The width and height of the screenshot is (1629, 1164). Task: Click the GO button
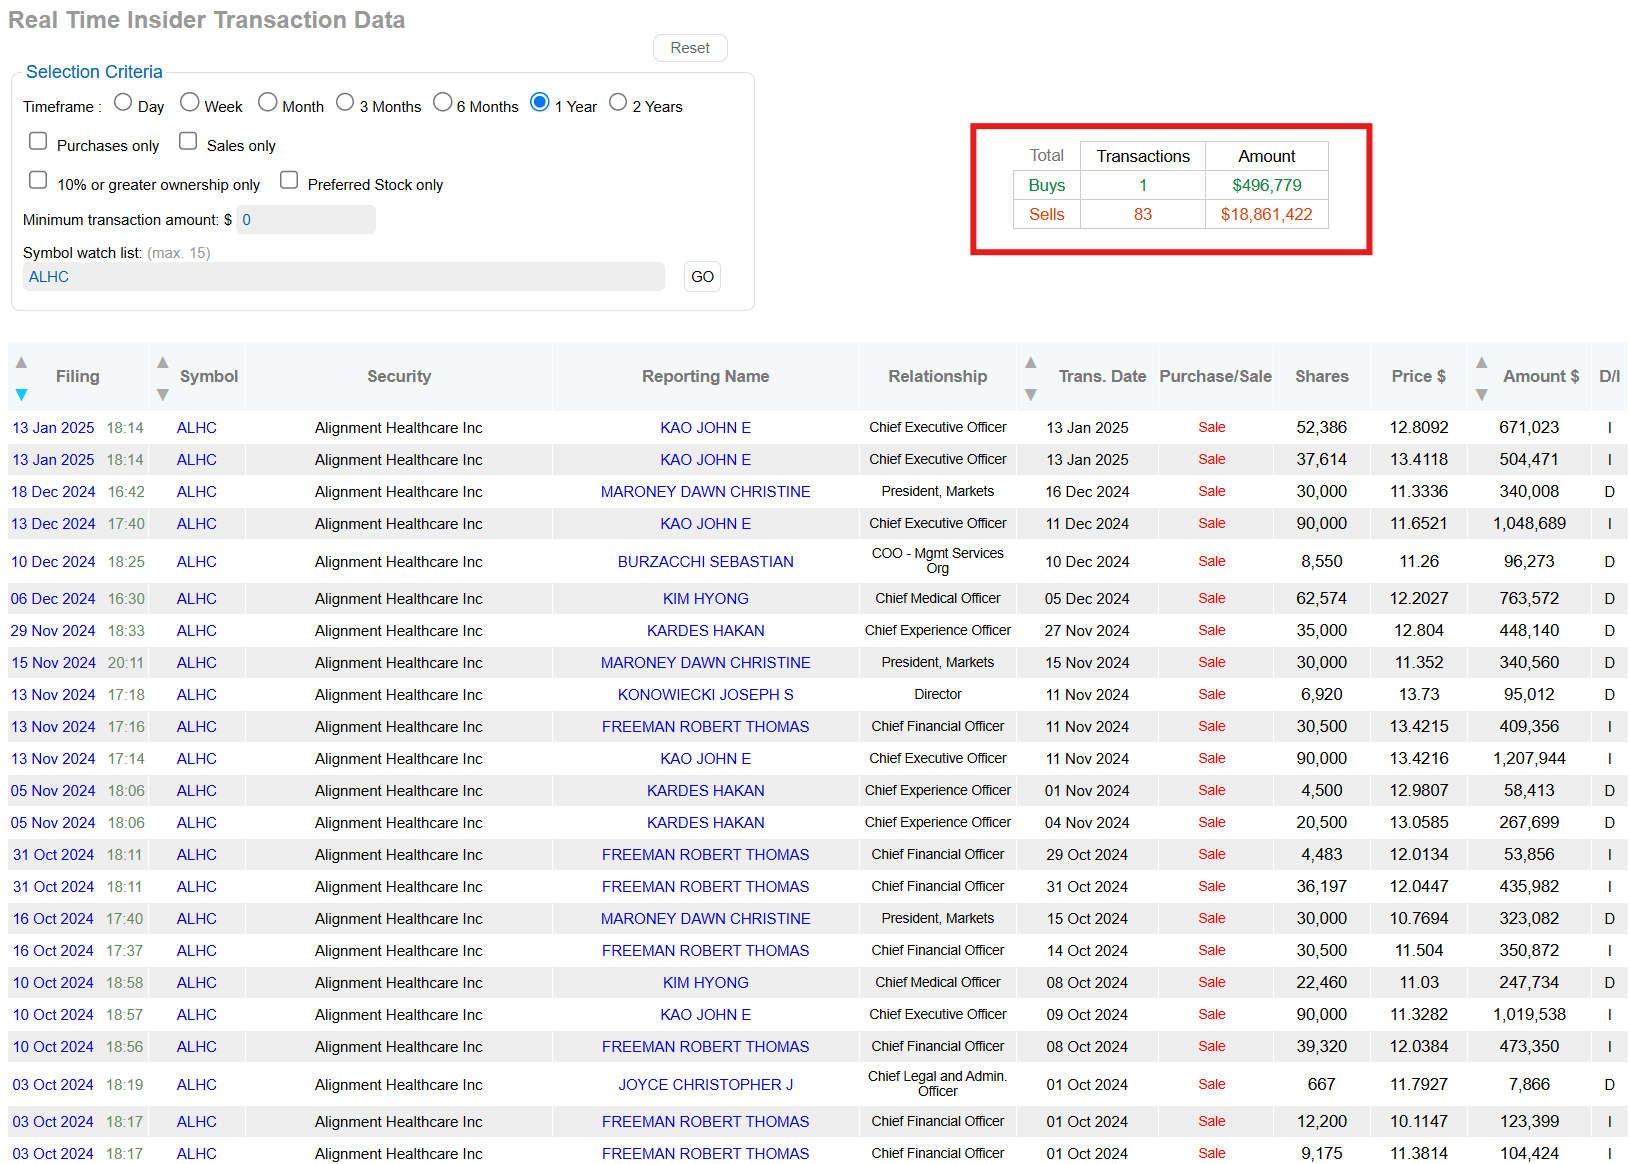point(702,277)
